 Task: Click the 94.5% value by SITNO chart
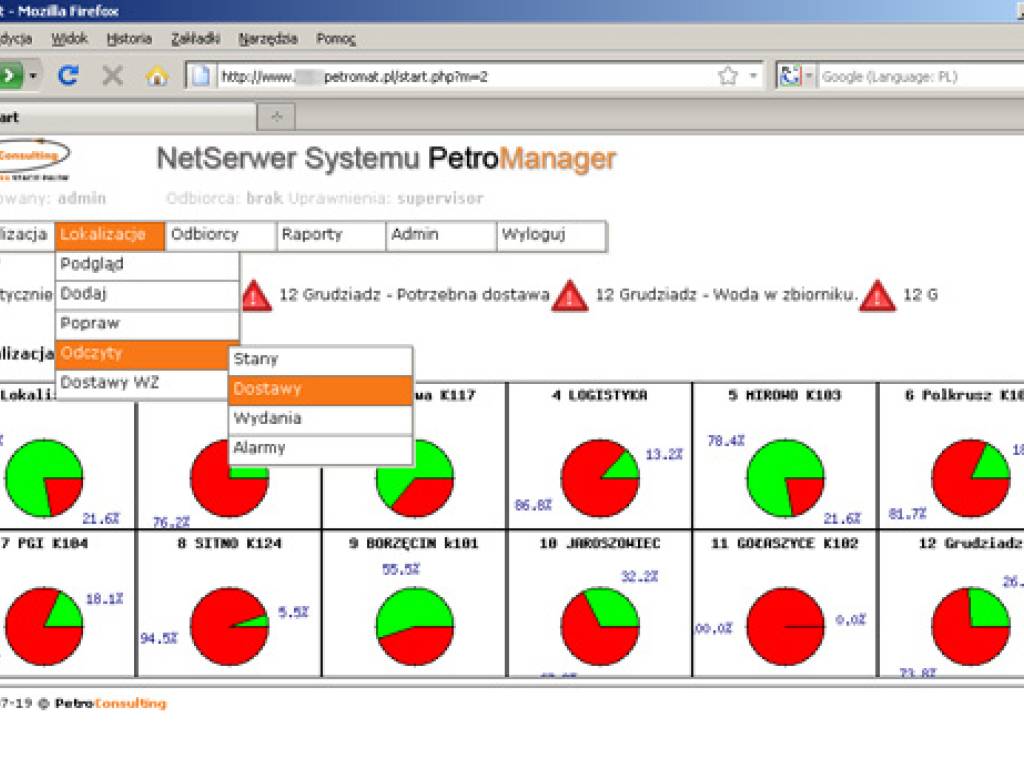[159, 638]
